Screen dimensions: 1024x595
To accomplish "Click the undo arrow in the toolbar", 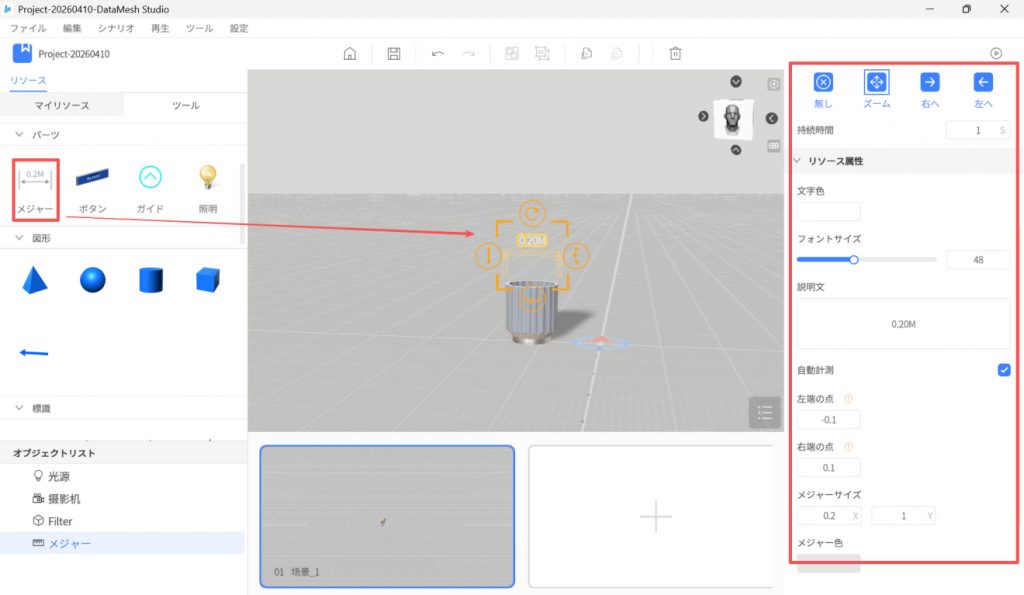I will [x=438, y=54].
